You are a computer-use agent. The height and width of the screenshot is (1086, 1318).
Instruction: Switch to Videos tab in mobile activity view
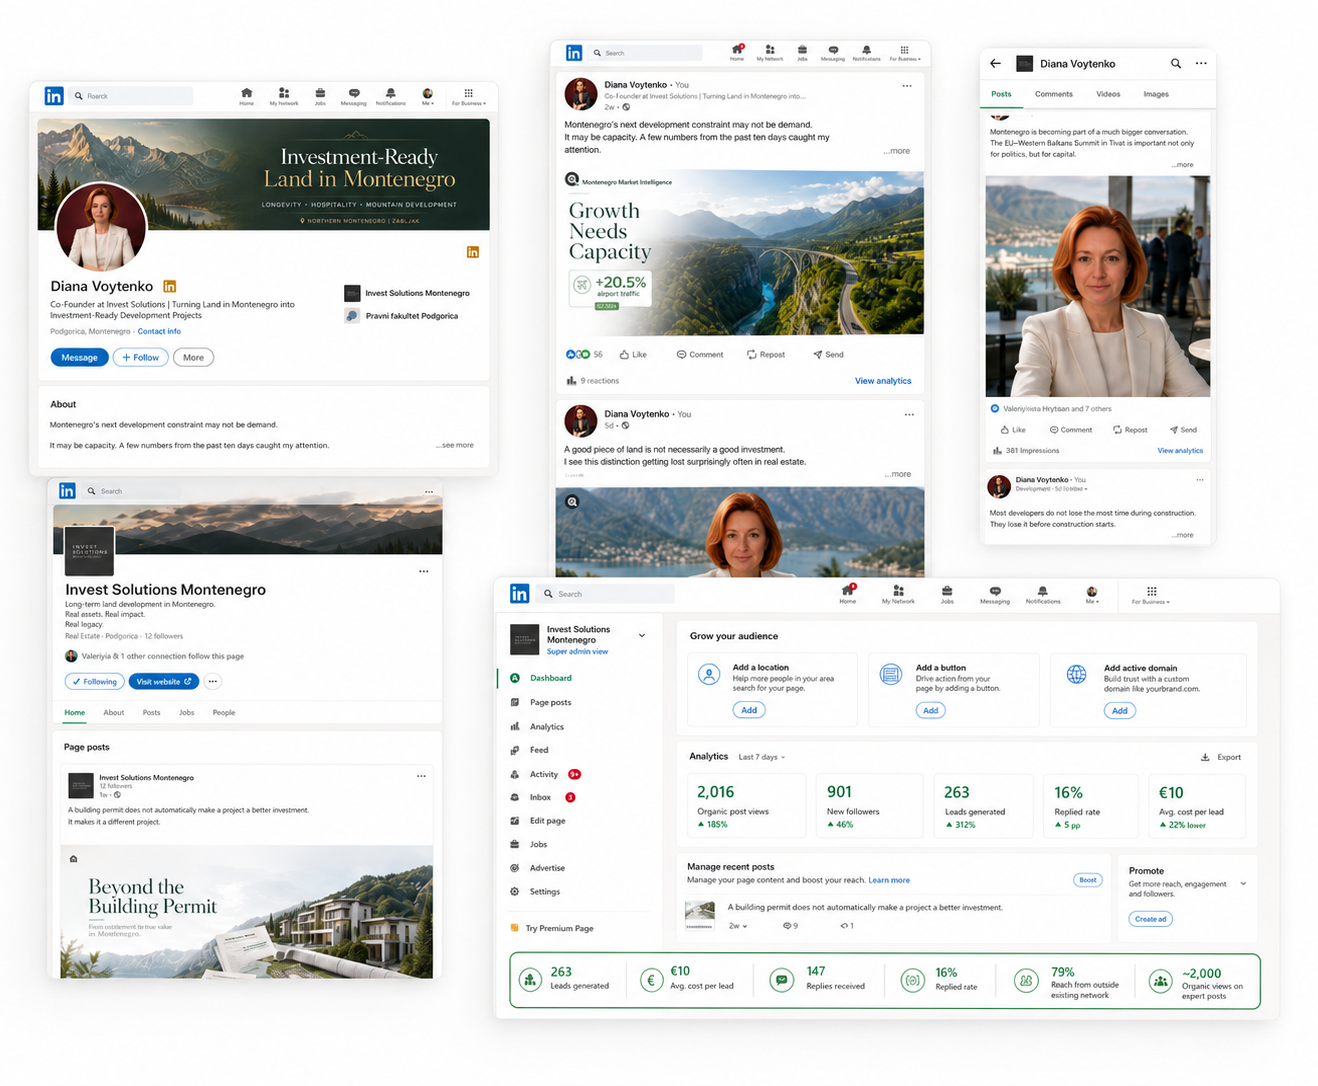(1108, 94)
